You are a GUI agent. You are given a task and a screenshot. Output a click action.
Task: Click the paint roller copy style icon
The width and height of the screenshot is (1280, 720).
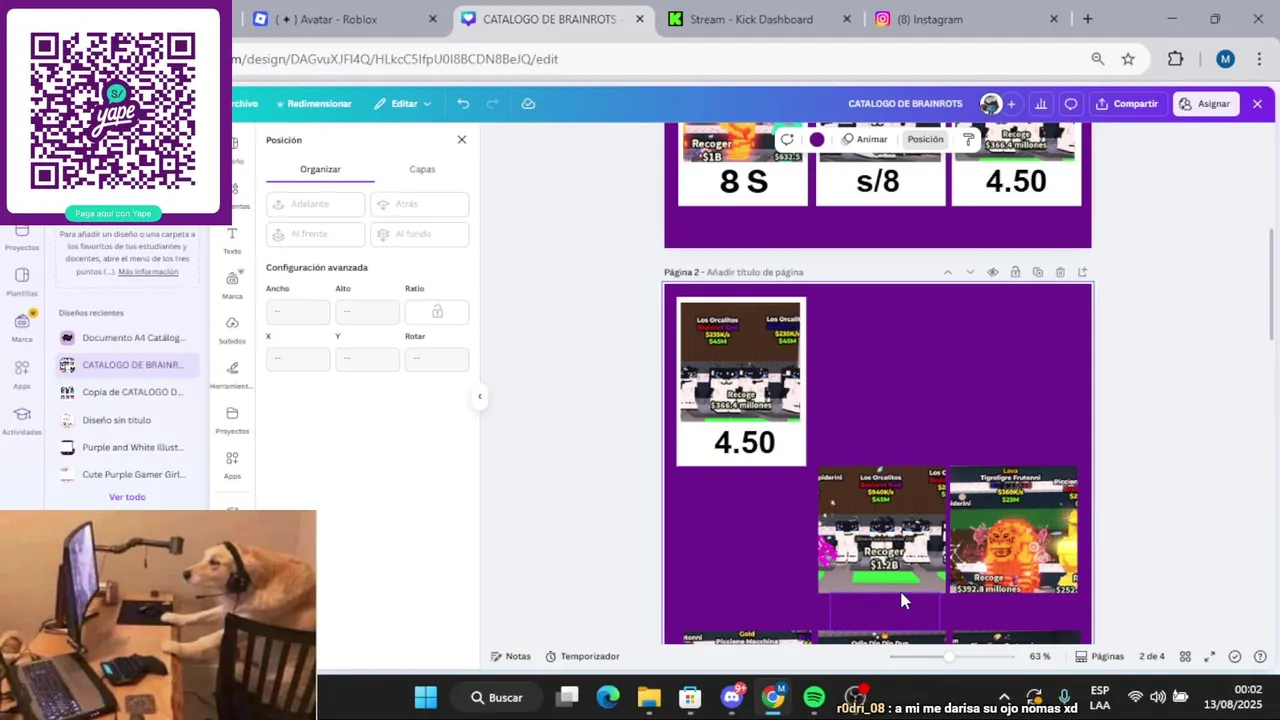coord(968,140)
